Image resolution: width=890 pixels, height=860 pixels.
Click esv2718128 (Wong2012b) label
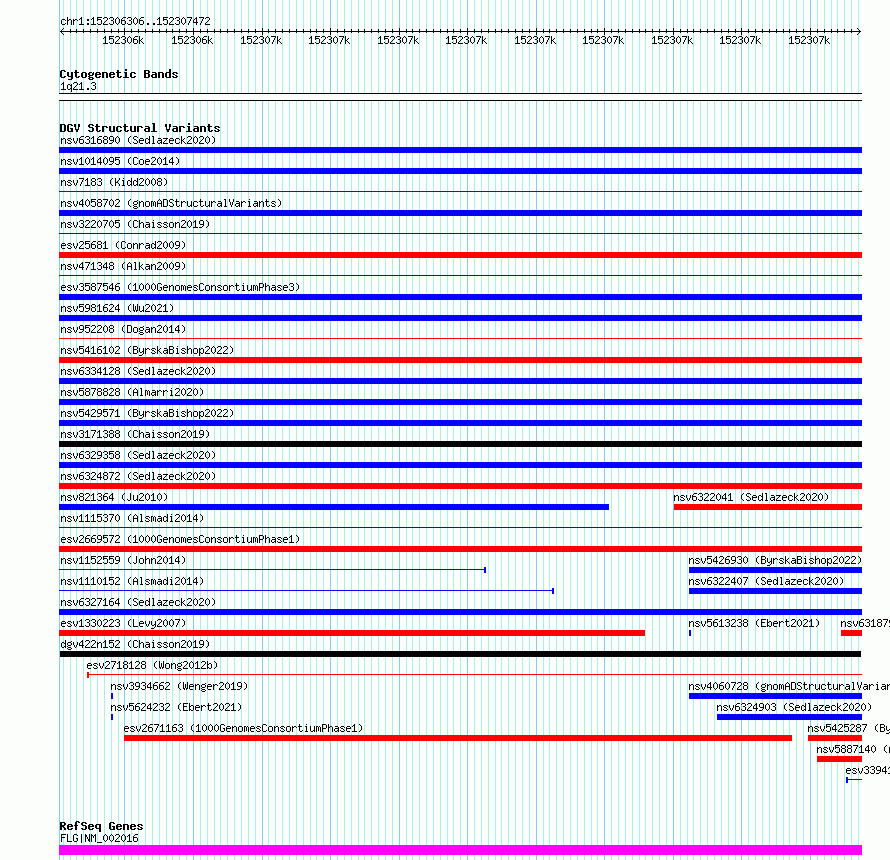[x=152, y=665]
